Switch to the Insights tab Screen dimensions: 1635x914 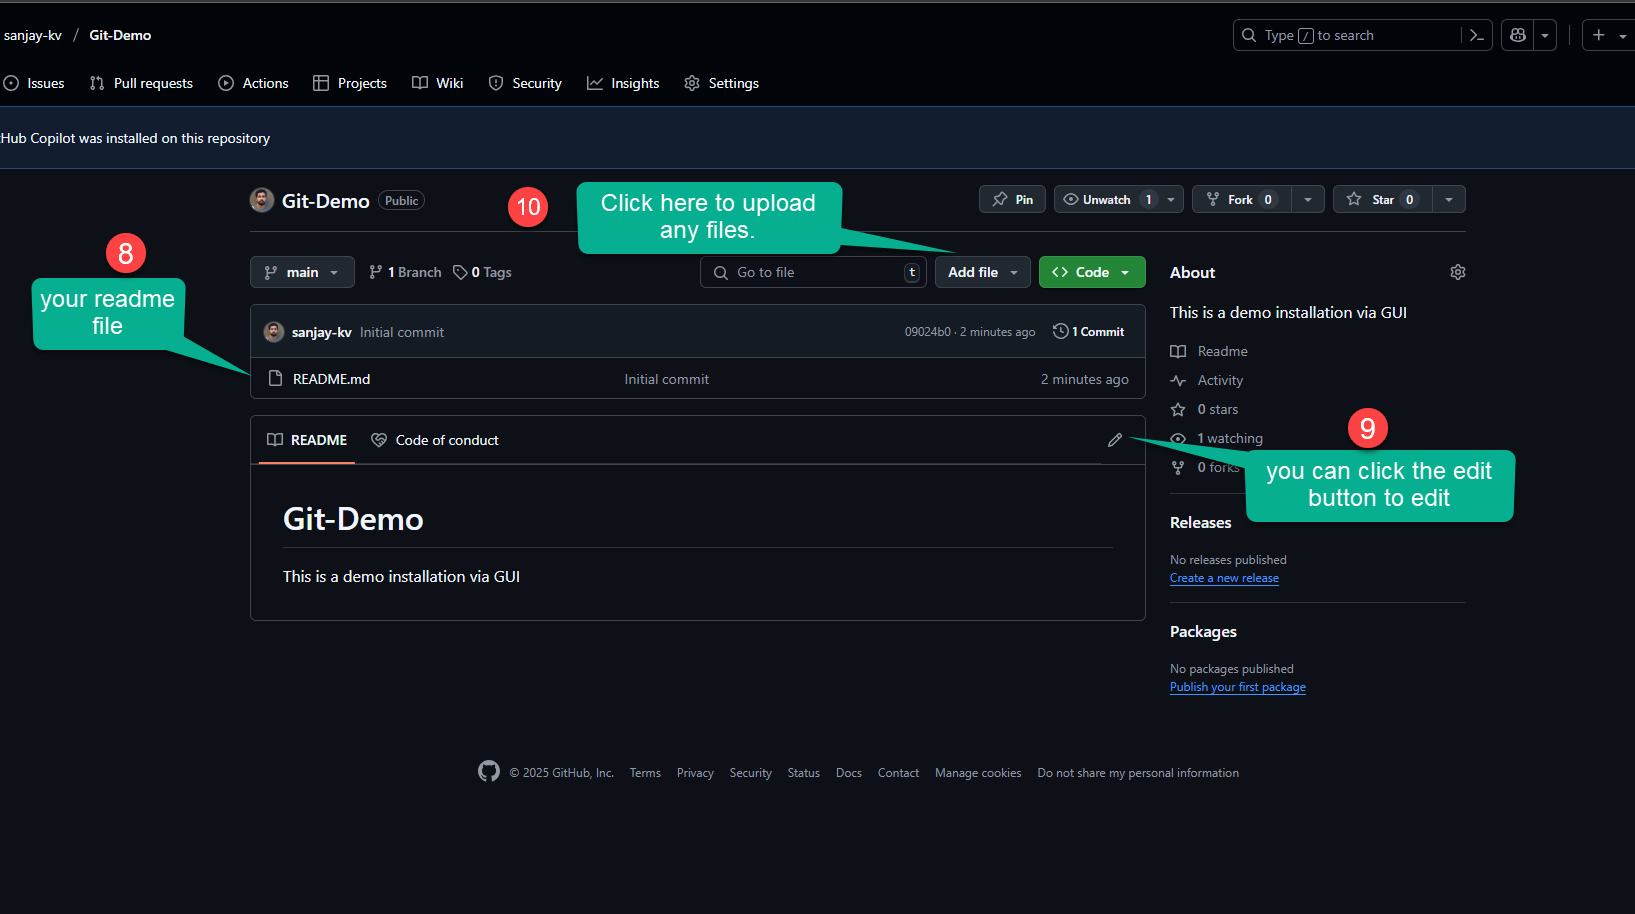pos(622,83)
